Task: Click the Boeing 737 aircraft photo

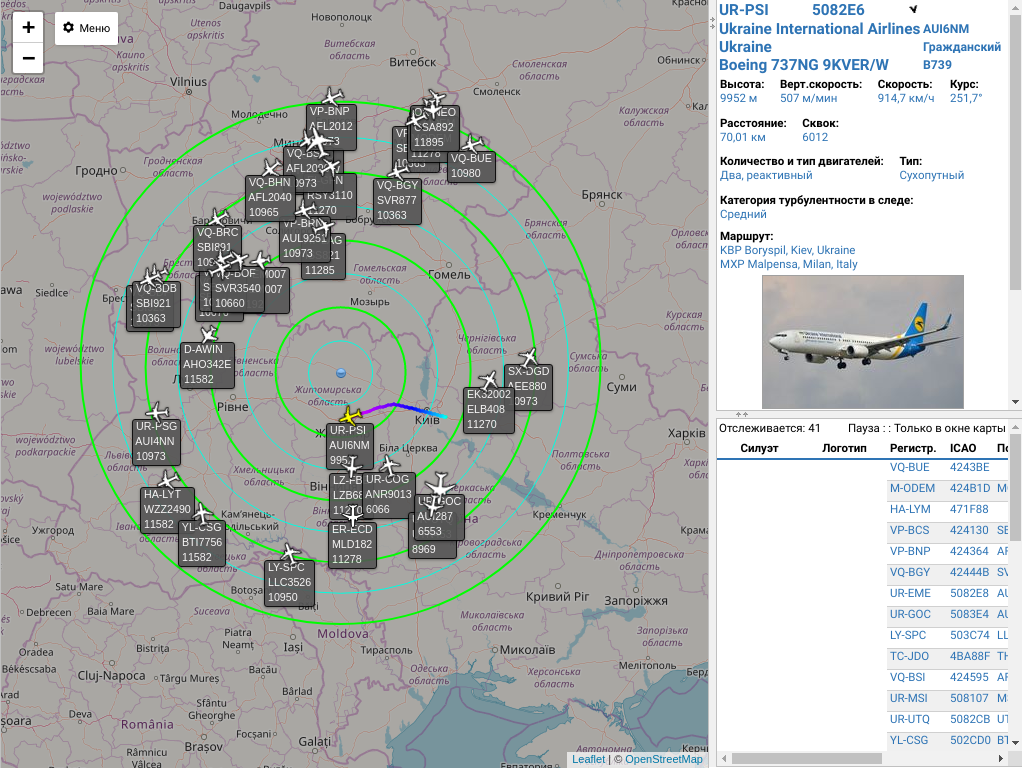Action: (862, 340)
